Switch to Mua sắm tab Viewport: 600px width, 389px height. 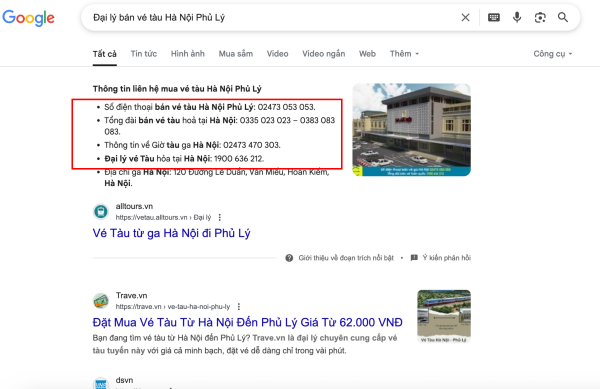pos(236,54)
